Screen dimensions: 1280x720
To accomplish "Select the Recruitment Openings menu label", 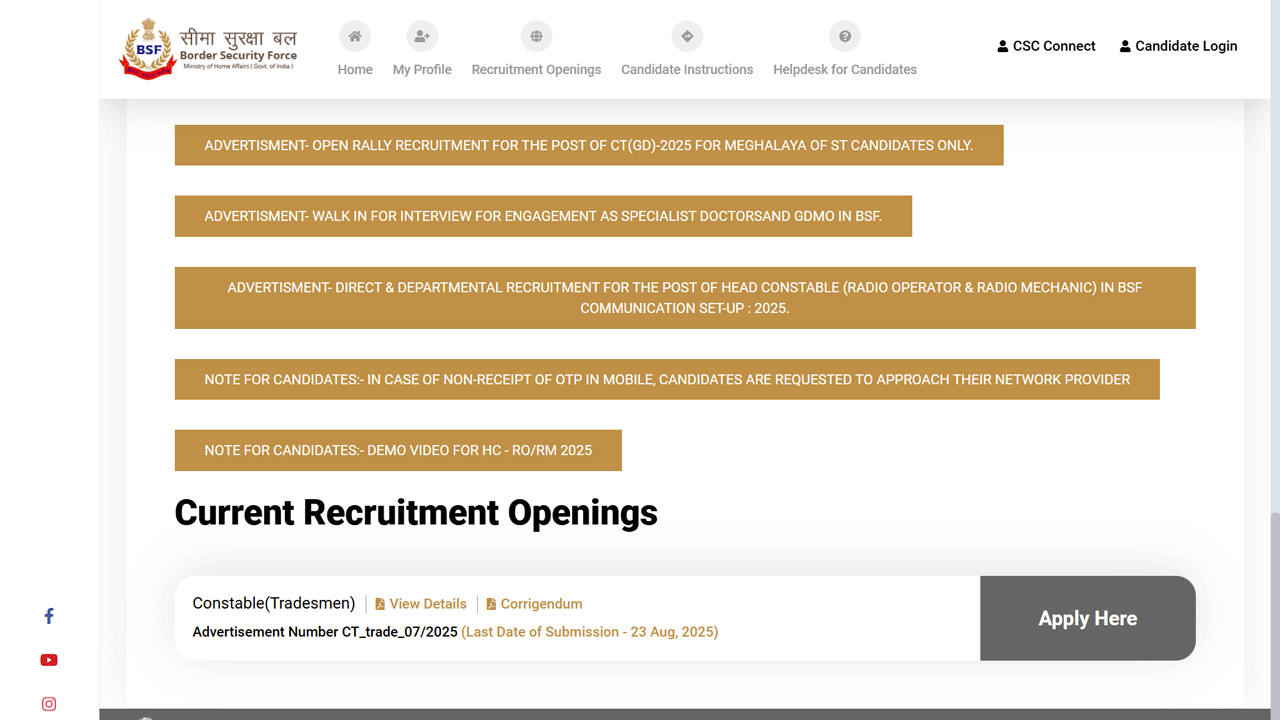I will [536, 70].
